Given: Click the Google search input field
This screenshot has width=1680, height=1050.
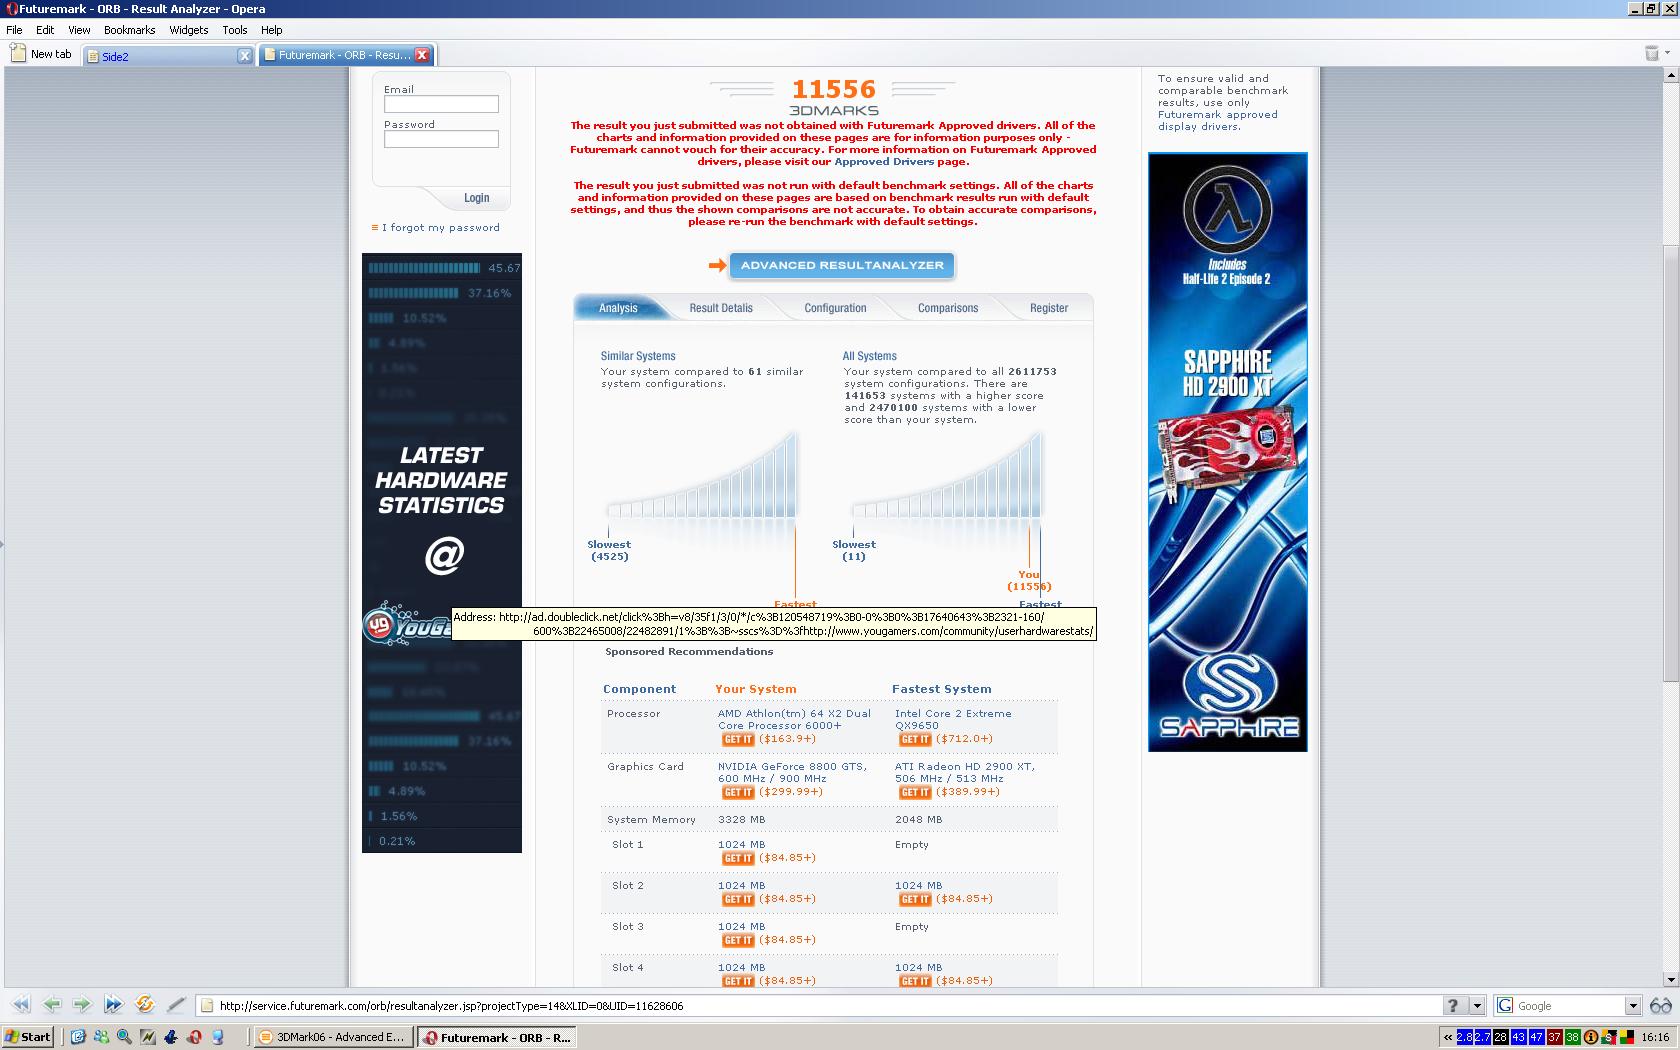Looking at the screenshot, I should pyautogui.click(x=1570, y=1006).
